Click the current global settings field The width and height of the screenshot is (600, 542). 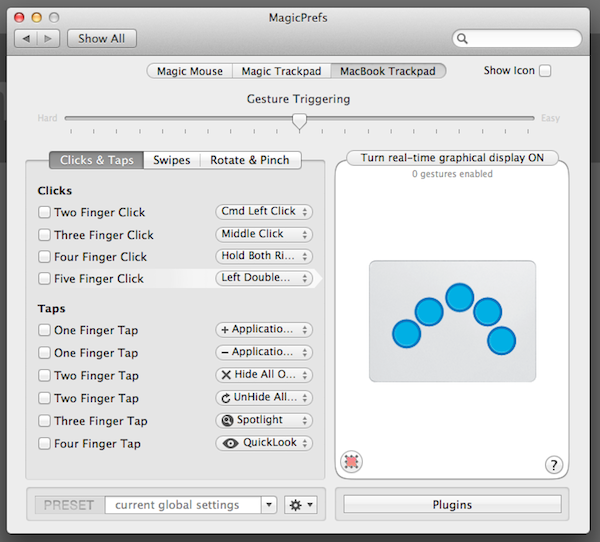[183, 505]
